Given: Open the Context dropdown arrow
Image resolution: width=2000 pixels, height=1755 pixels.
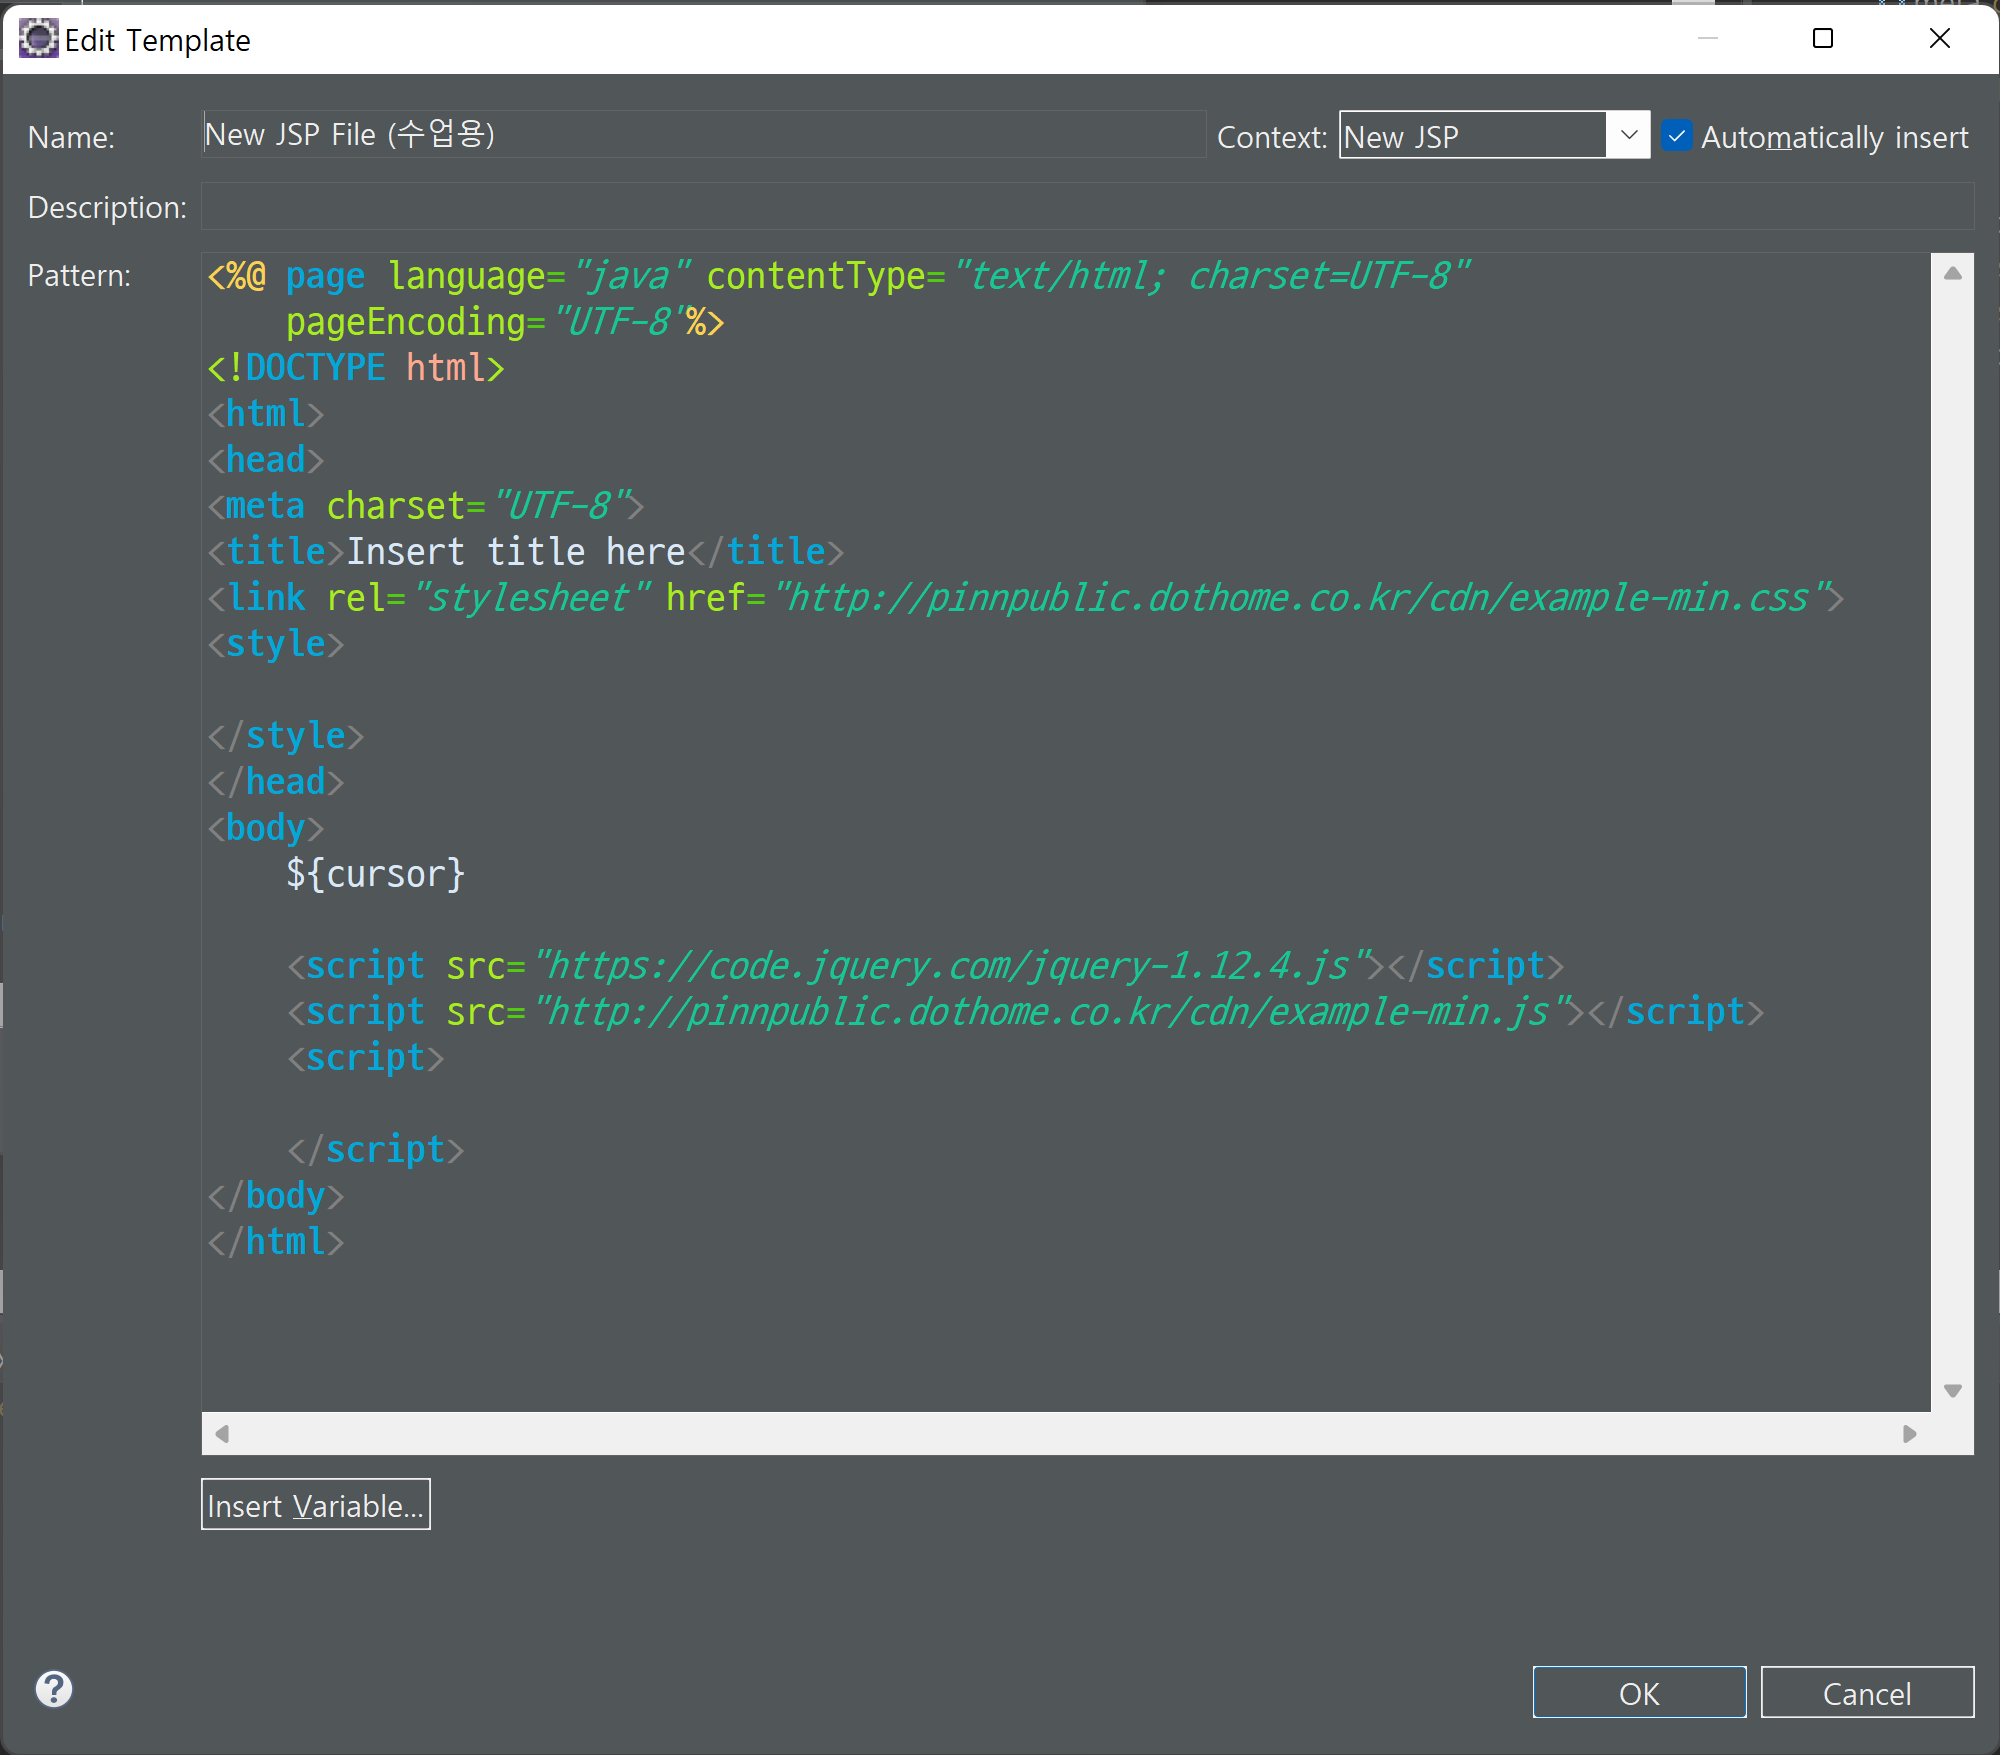Looking at the screenshot, I should tap(1628, 135).
